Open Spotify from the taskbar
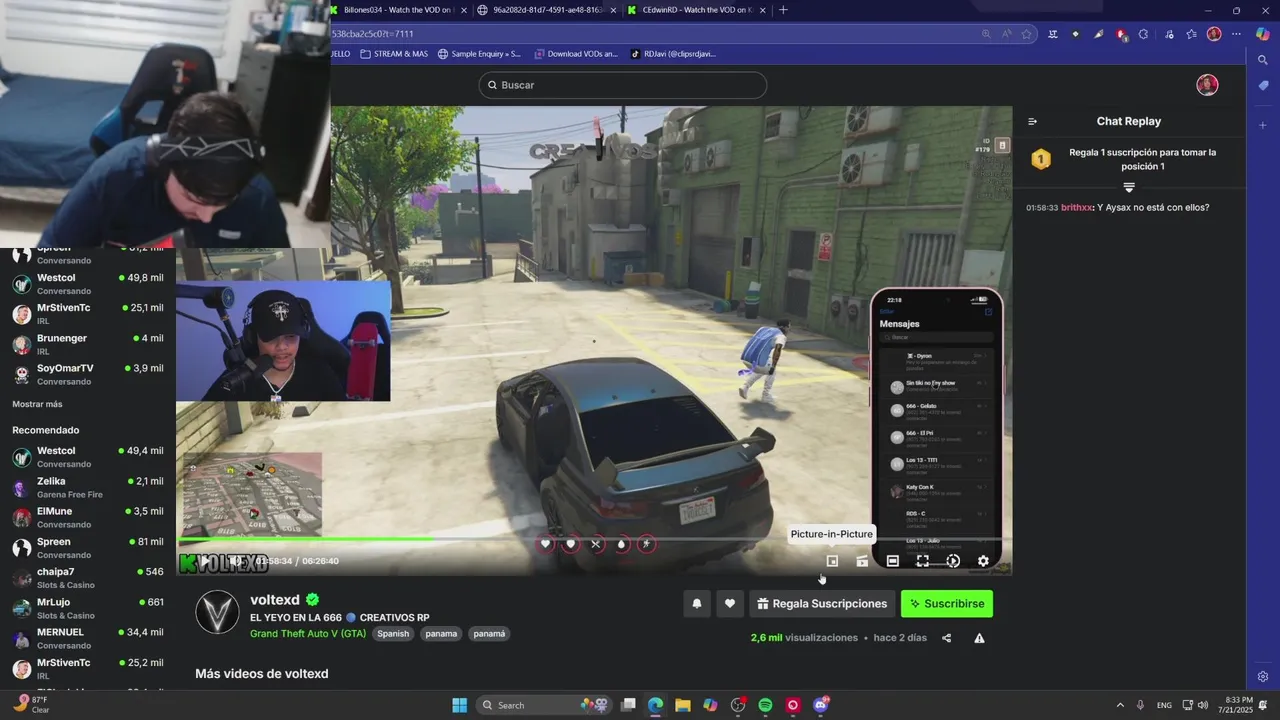This screenshot has height=720, width=1280. coord(765,705)
